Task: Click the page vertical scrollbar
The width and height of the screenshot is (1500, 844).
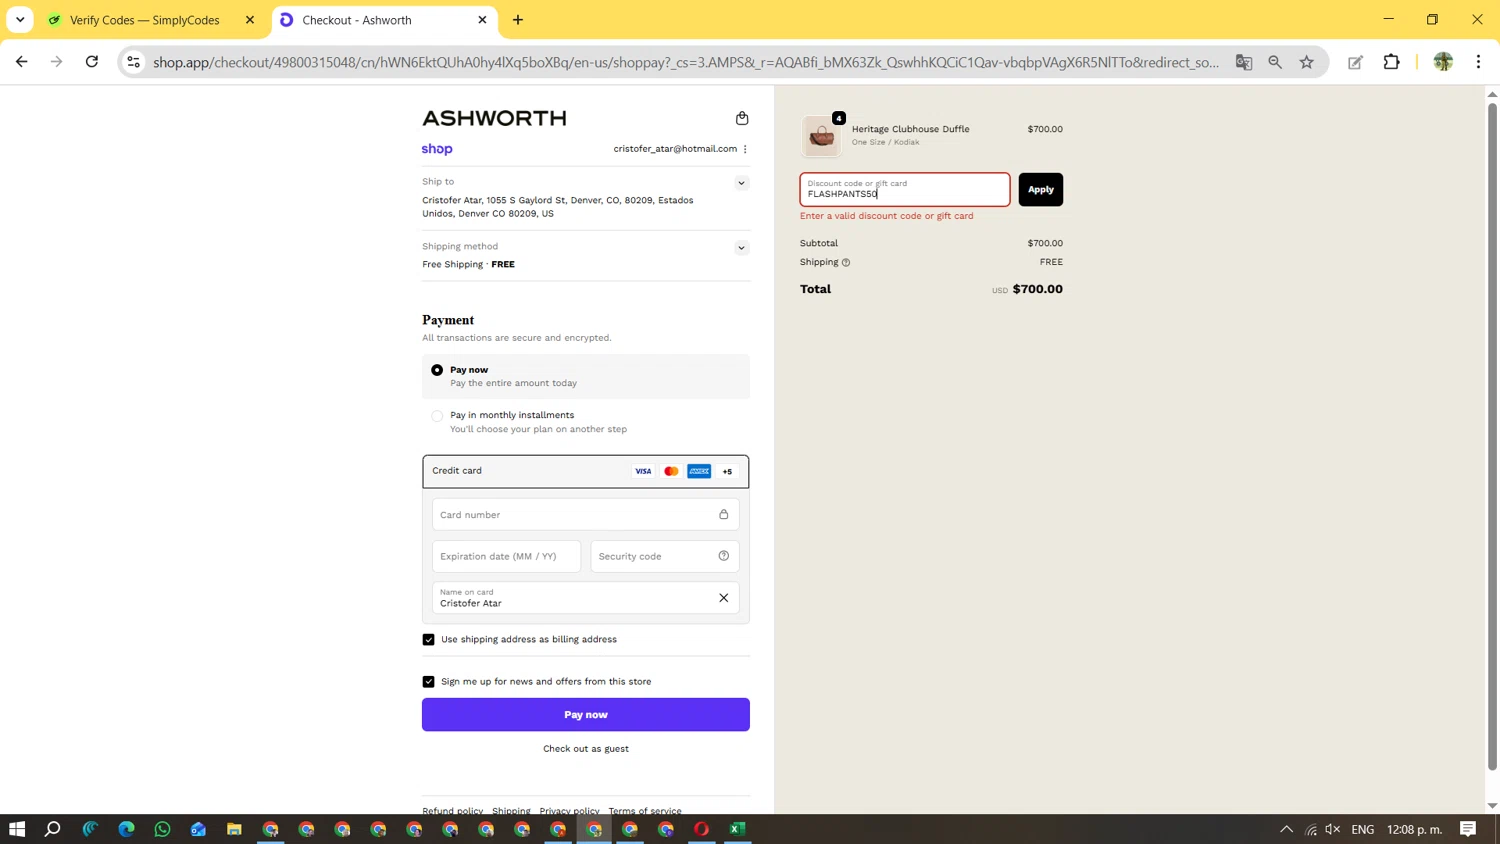Action: [x=1492, y=435]
